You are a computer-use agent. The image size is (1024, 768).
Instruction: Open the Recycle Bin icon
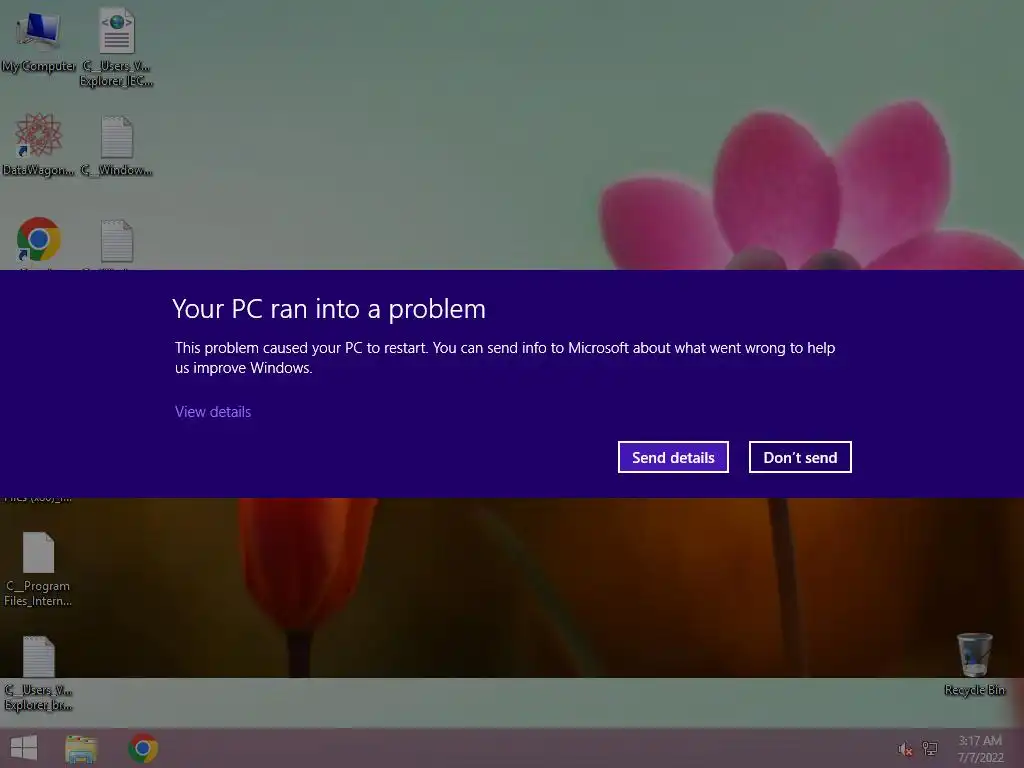point(975,664)
